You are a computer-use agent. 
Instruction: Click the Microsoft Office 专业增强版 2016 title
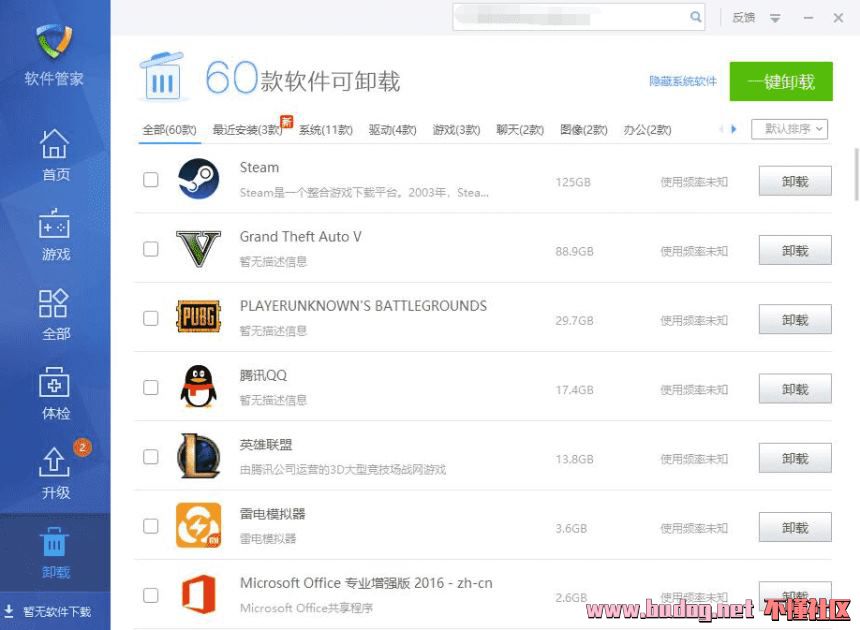coord(366,583)
